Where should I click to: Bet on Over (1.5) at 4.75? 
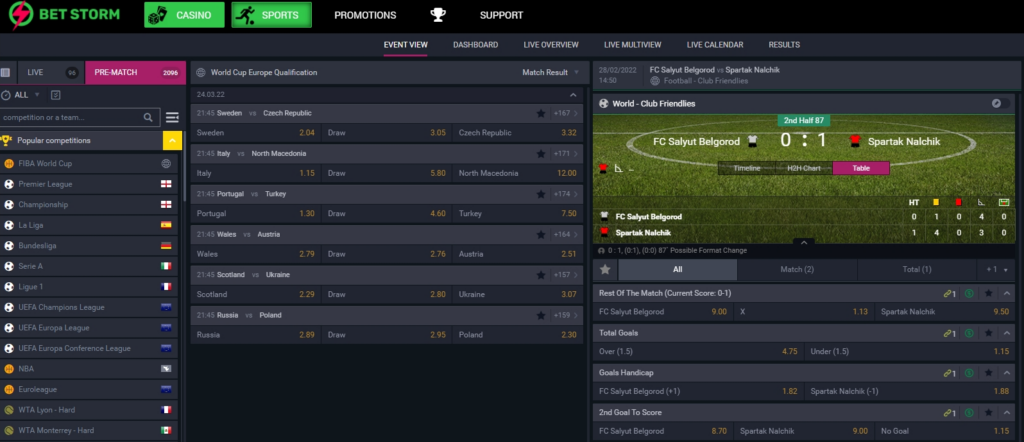point(698,351)
